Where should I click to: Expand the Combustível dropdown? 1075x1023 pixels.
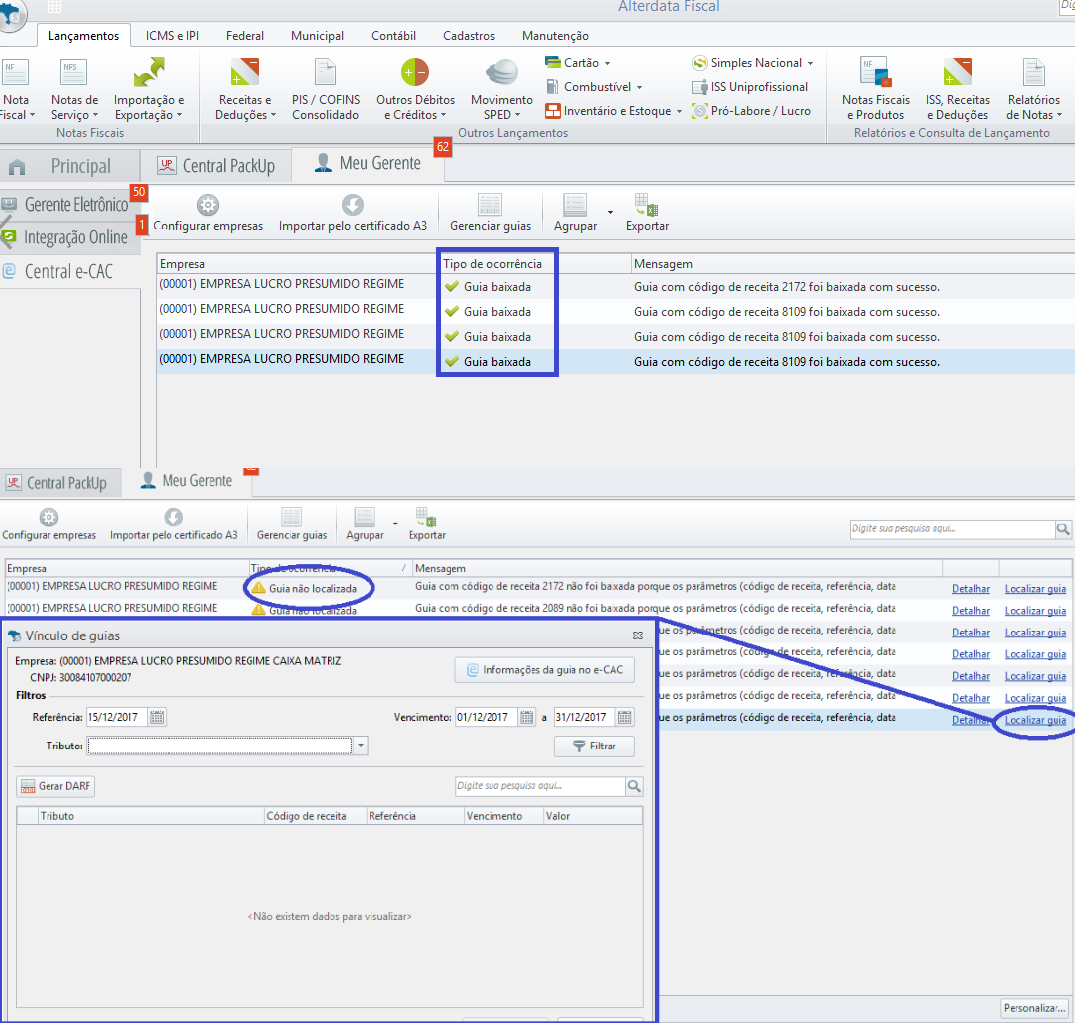(x=639, y=87)
